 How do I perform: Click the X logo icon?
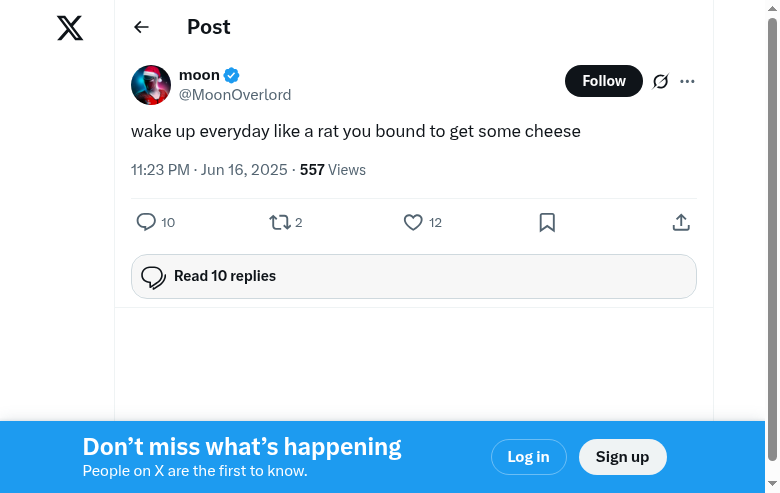pyautogui.click(x=70, y=28)
